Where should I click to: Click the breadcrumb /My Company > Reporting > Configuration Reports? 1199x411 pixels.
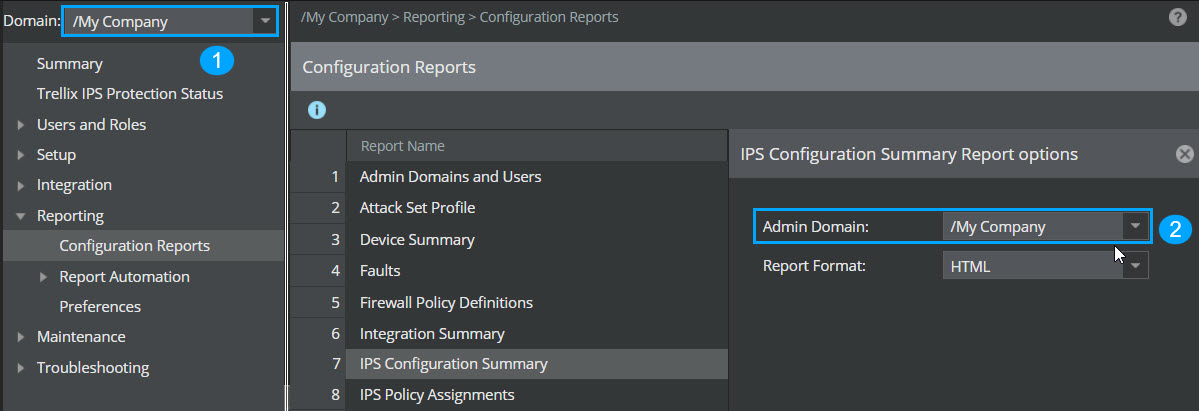tap(460, 17)
